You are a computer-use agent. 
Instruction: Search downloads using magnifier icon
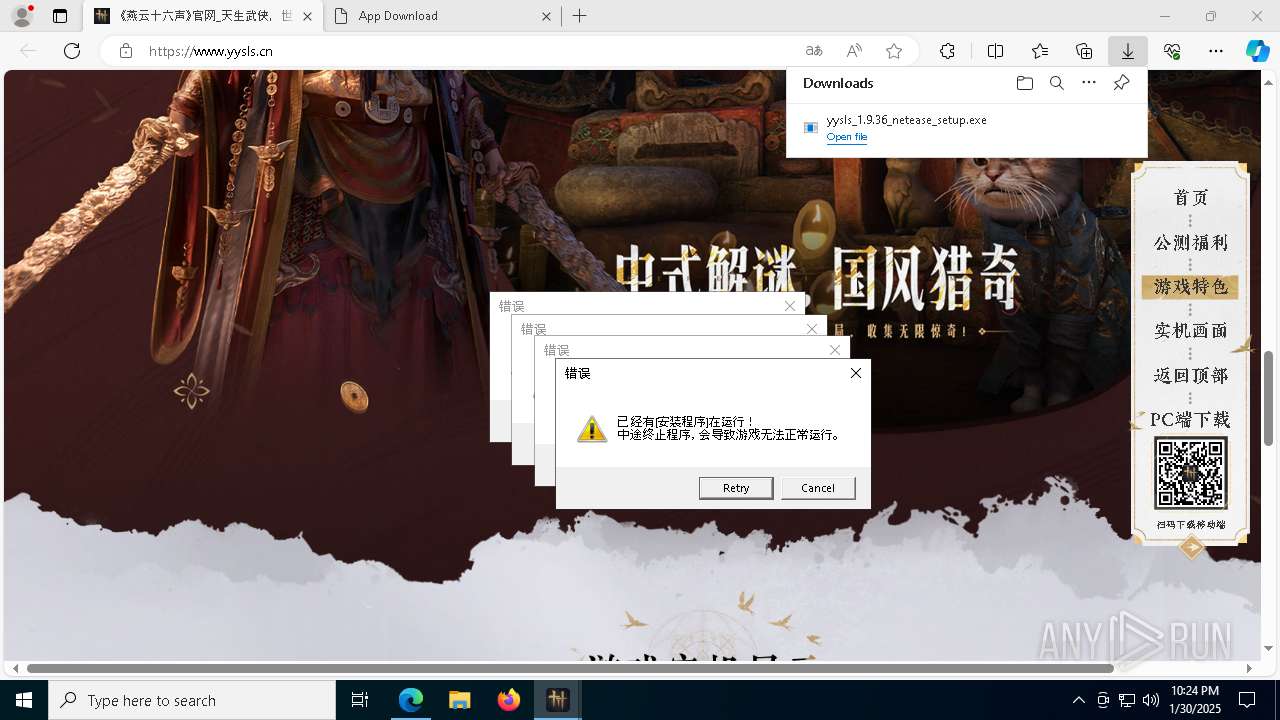pyautogui.click(x=1056, y=83)
